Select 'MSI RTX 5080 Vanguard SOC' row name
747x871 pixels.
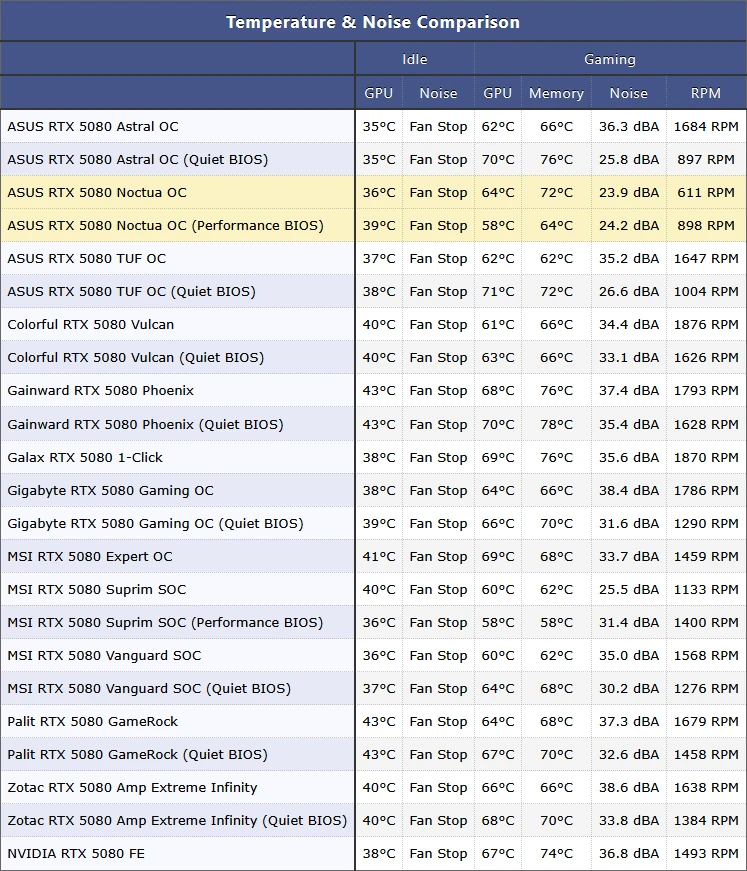pyautogui.click(x=104, y=655)
